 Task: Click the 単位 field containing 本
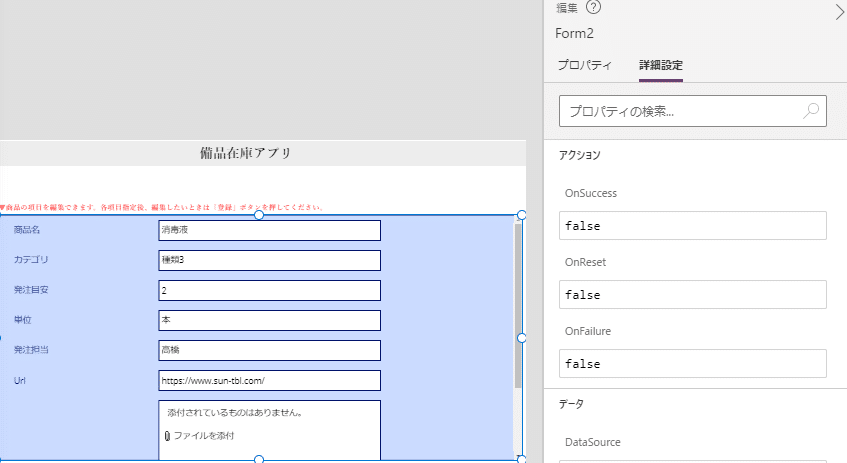click(x=270, y=320)
